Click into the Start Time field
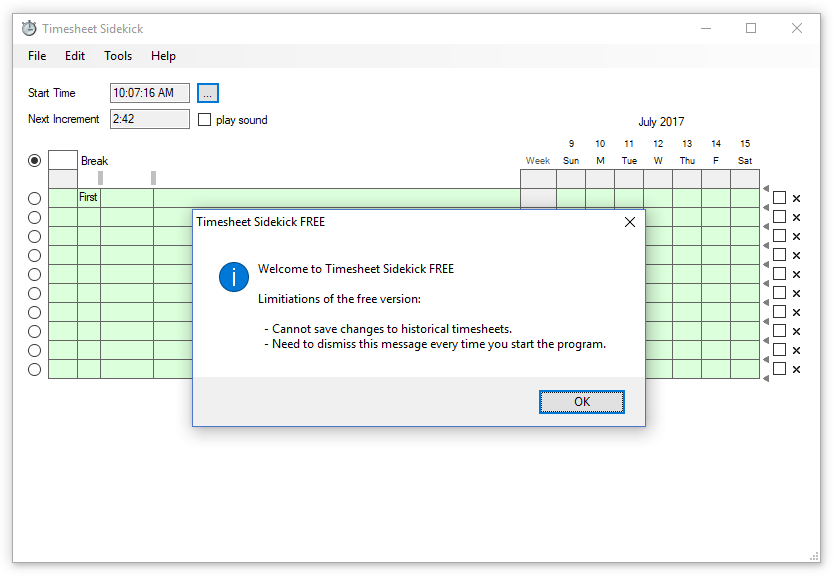Image resolution: width=834 pixels, height=577 pixels. pyautogui.click(x=149, y=93)
